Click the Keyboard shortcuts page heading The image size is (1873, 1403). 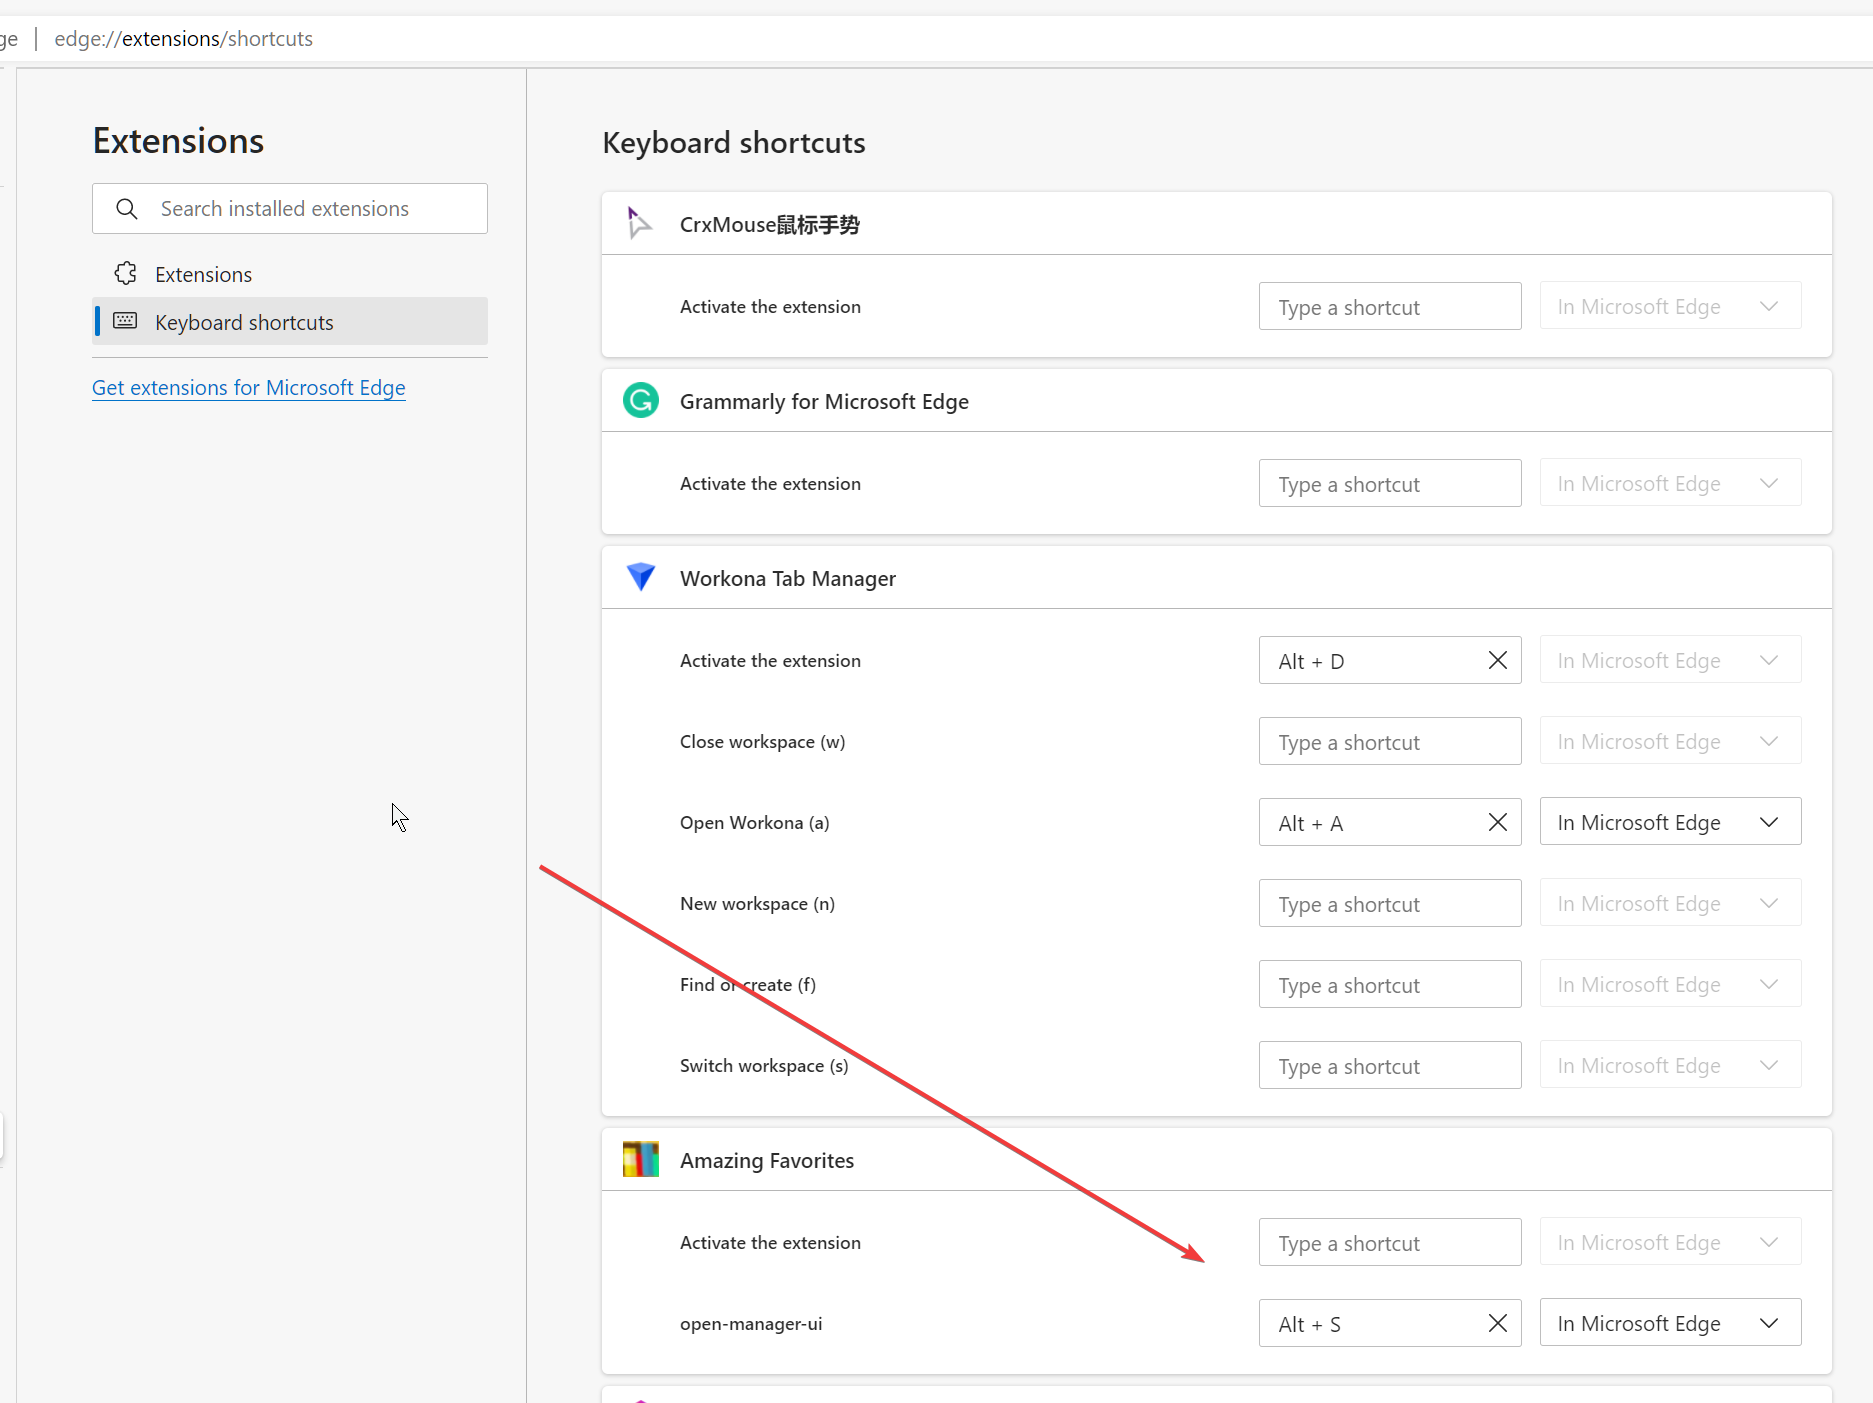tap(734, 143)
